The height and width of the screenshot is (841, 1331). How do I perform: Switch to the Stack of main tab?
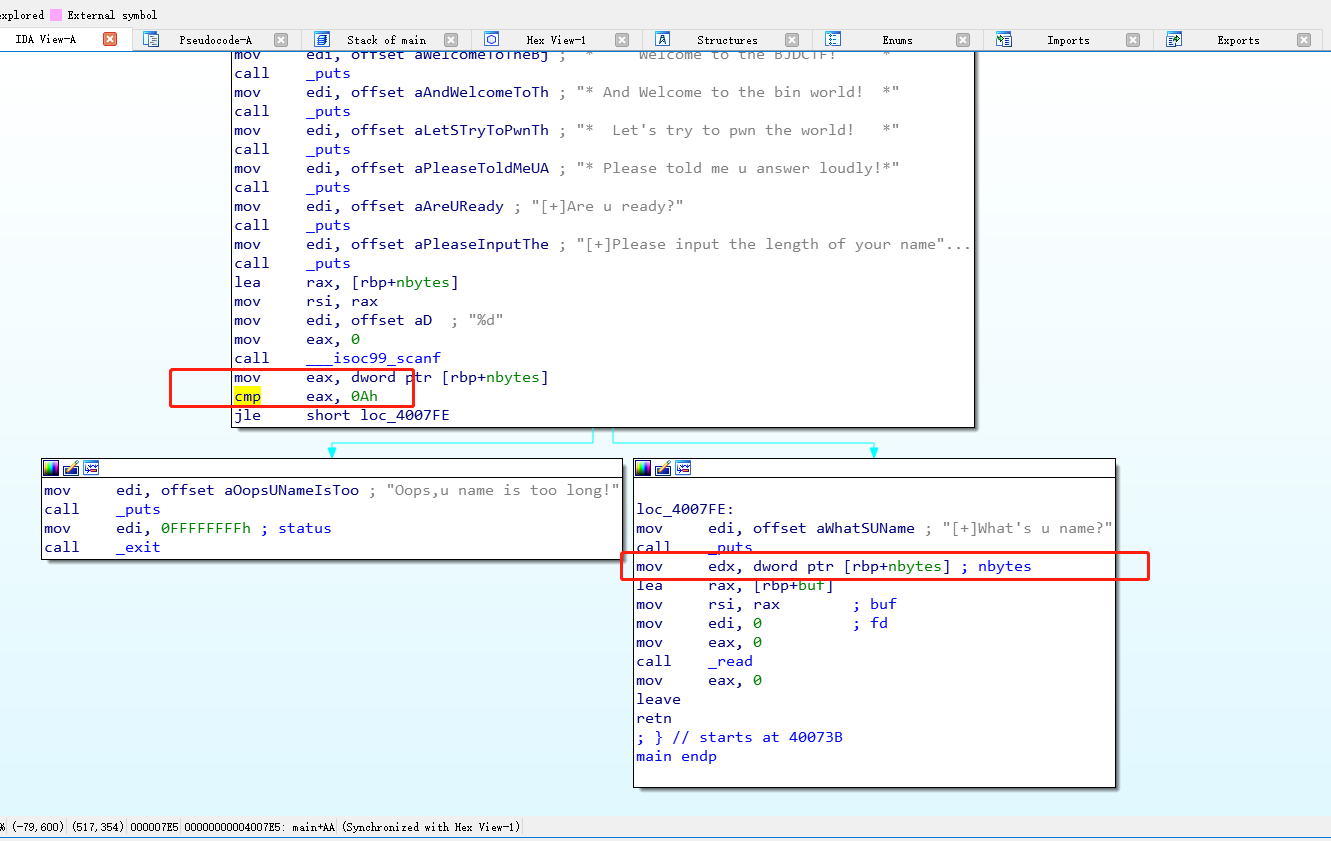click(x=386, y=40)
